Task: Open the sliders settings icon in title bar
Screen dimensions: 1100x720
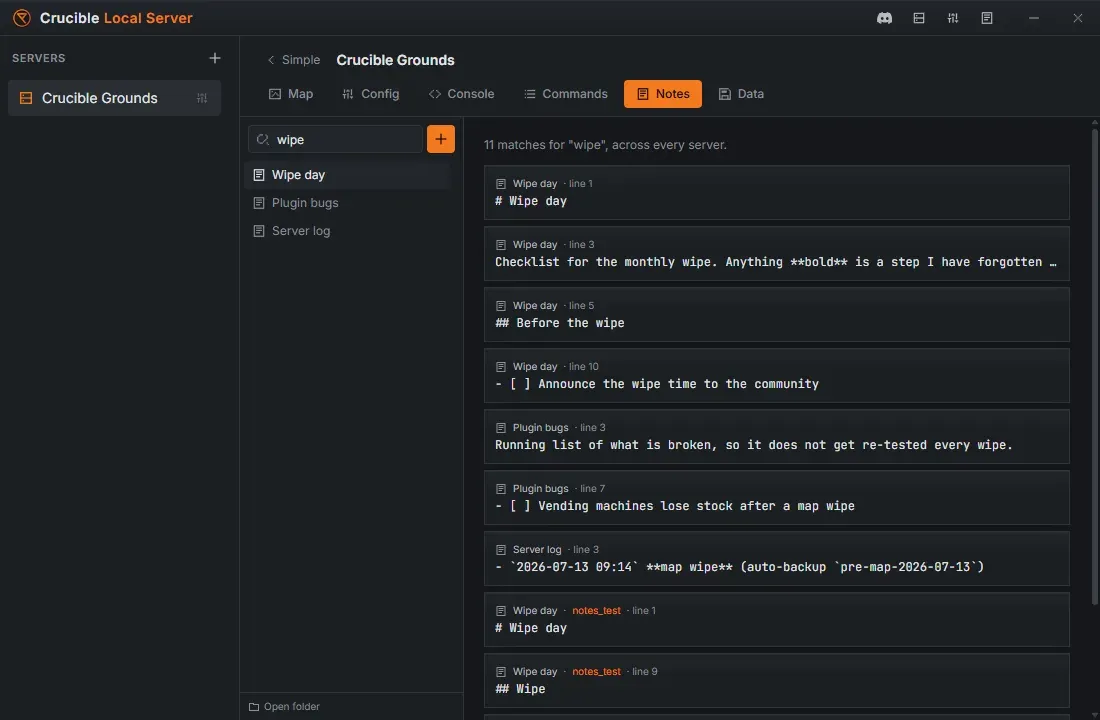Action: 952,18
